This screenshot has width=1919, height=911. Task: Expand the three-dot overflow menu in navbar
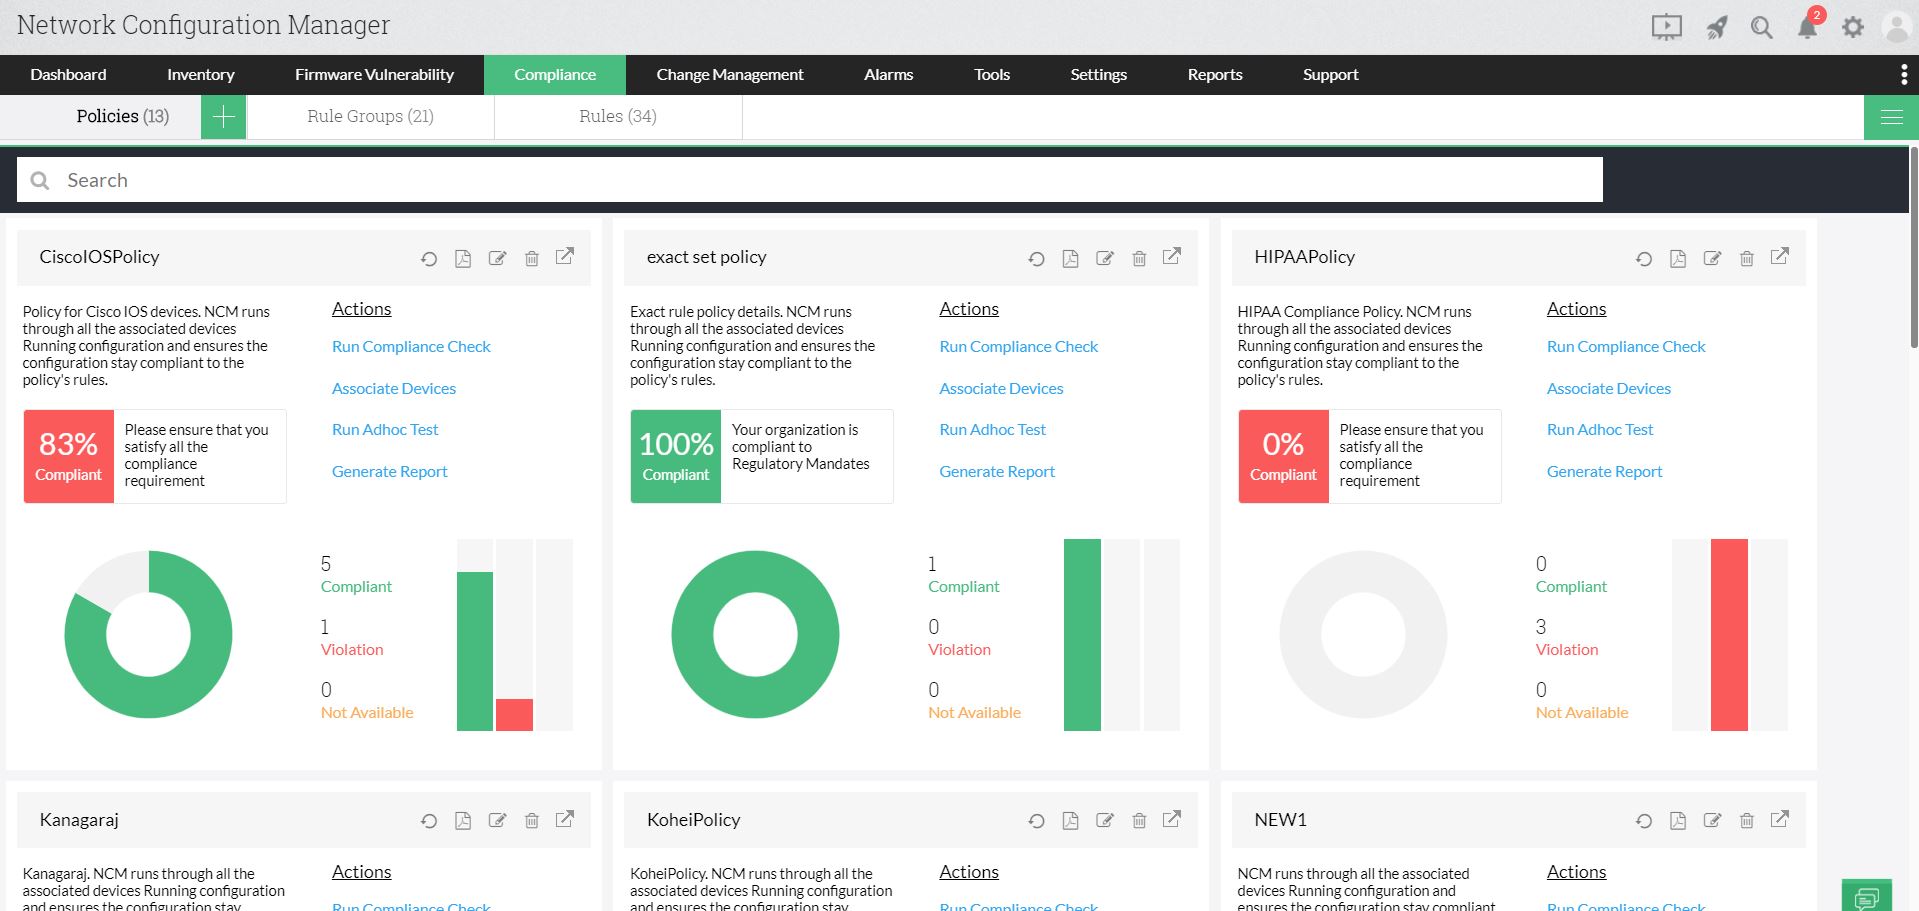click(1903, 75)
